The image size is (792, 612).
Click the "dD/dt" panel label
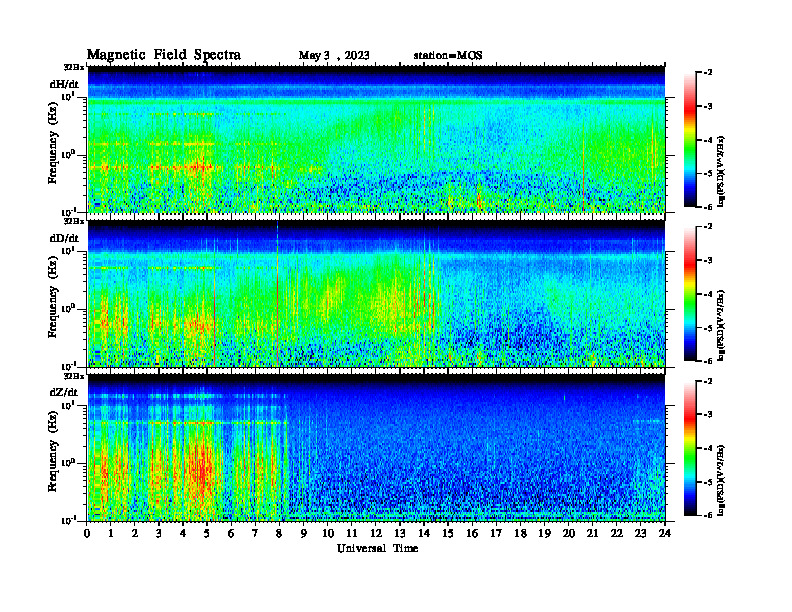coord(64,238)
